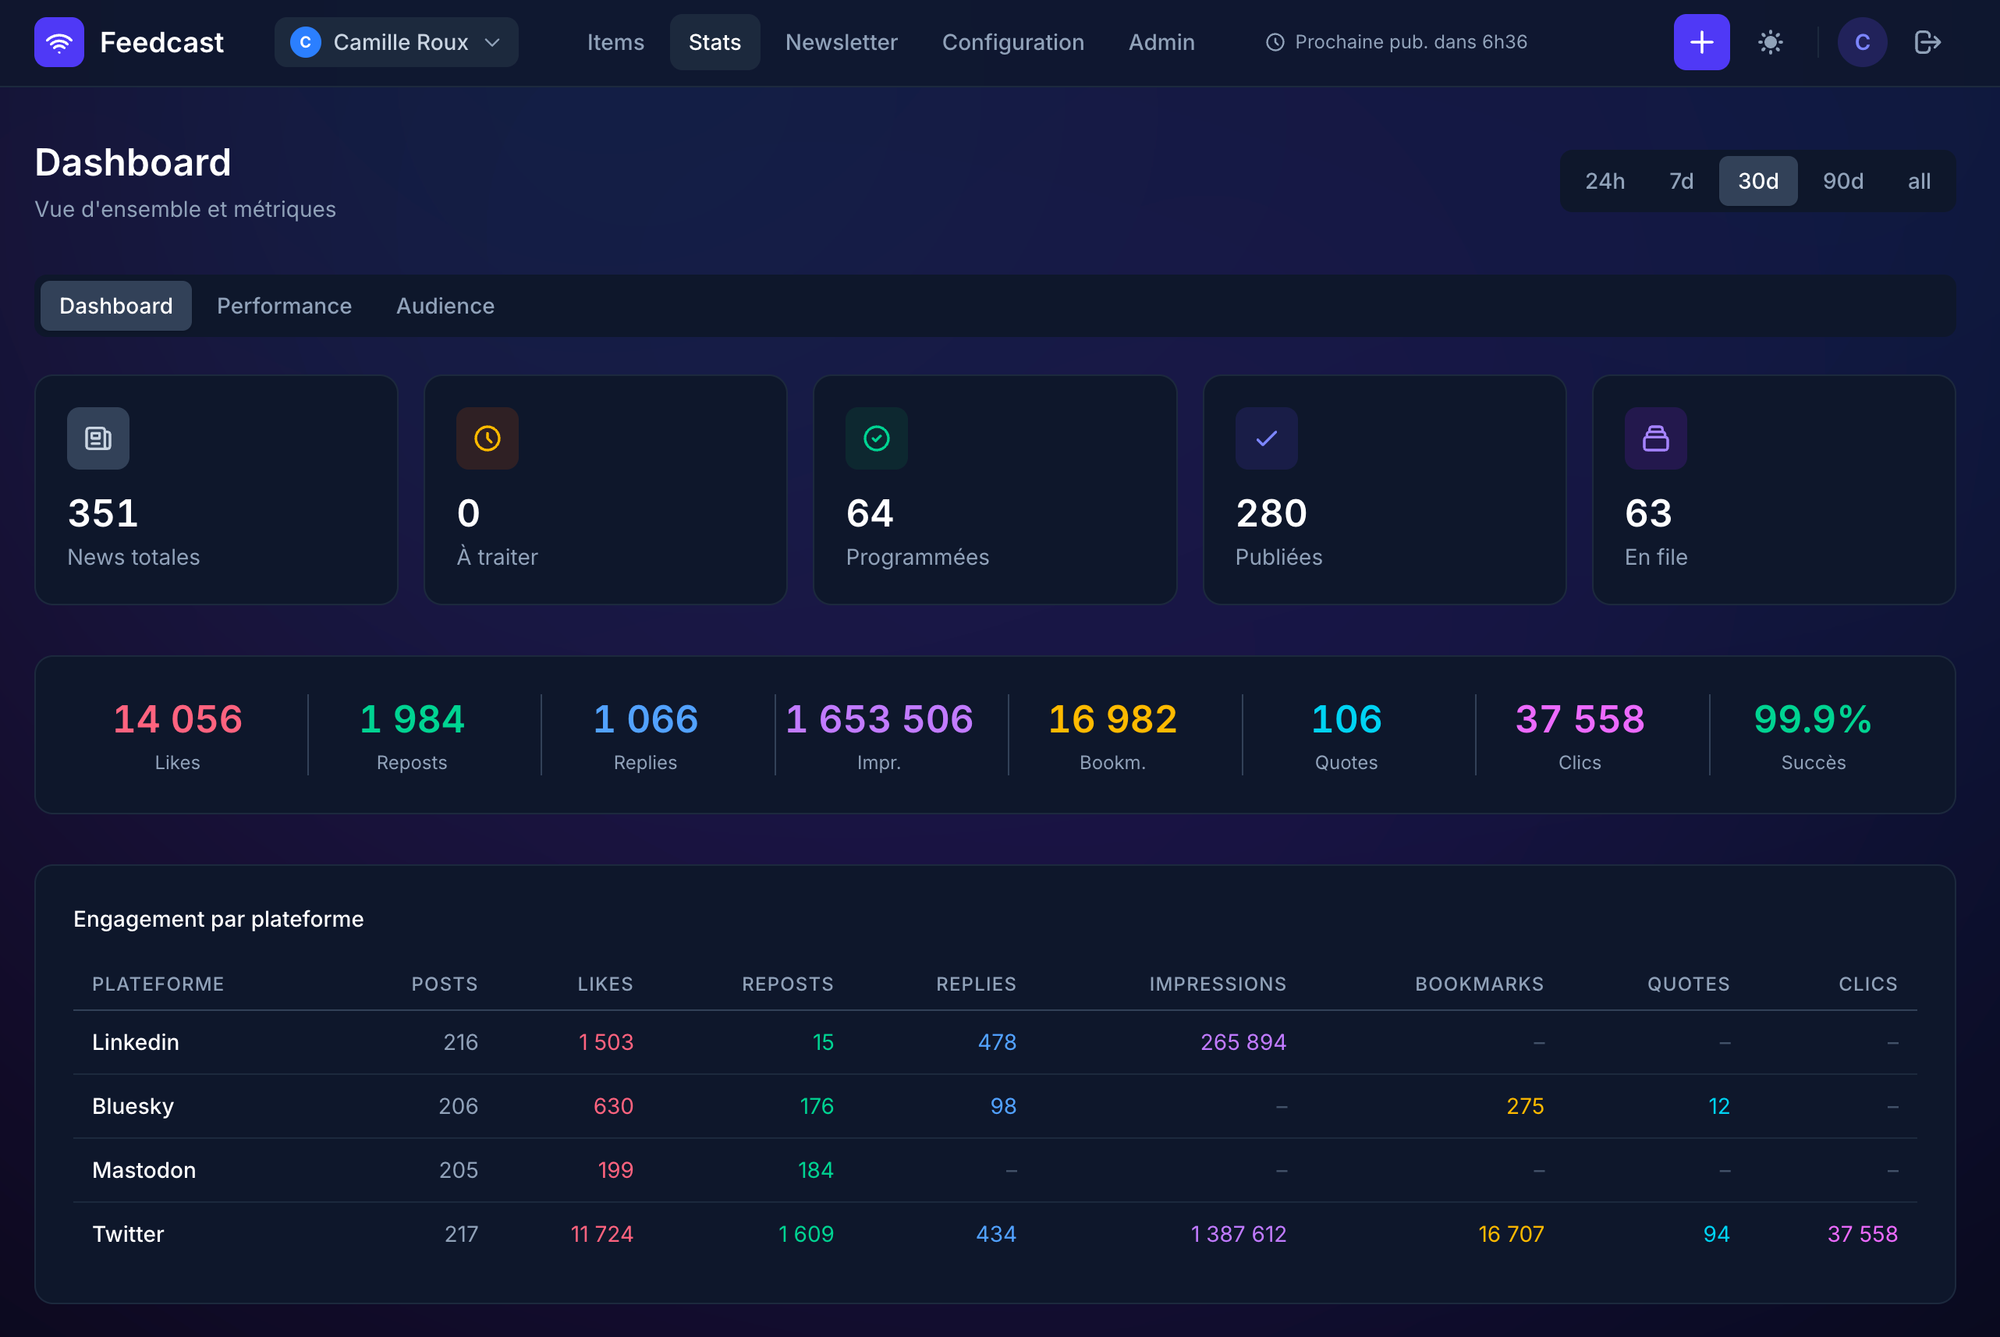
Task: Toggle light theme with sun icon
Action: pos(1770,42)
